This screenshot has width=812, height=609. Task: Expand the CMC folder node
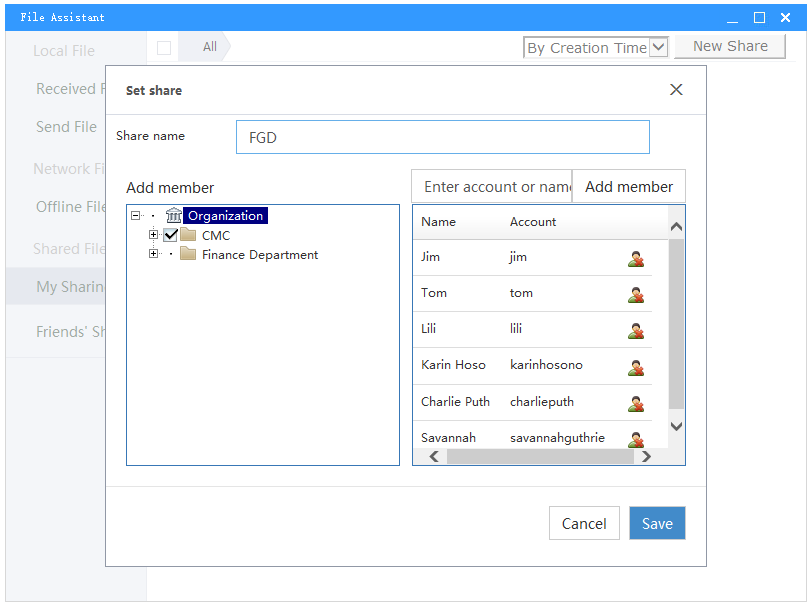pyautogui.click(x=154, y=235)
